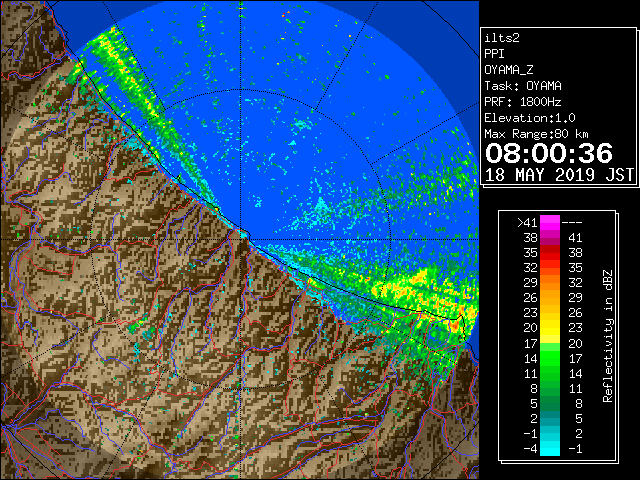Select the 'PPI' scan type text
The height and width of the screenshot is (480, 640).
pyautogui.click(x=494, y=54)
